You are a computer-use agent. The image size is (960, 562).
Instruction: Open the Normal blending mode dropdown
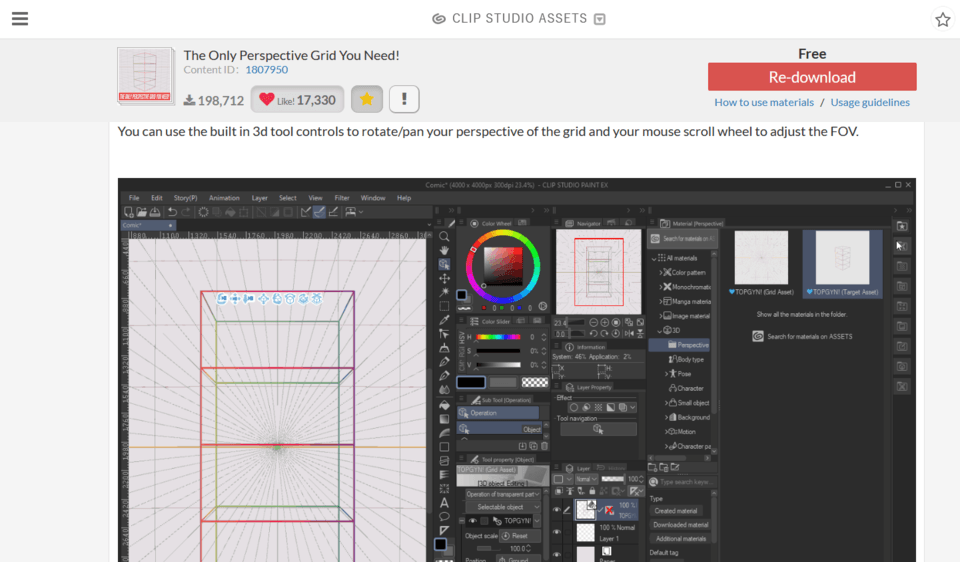click(x=585, y=479)
